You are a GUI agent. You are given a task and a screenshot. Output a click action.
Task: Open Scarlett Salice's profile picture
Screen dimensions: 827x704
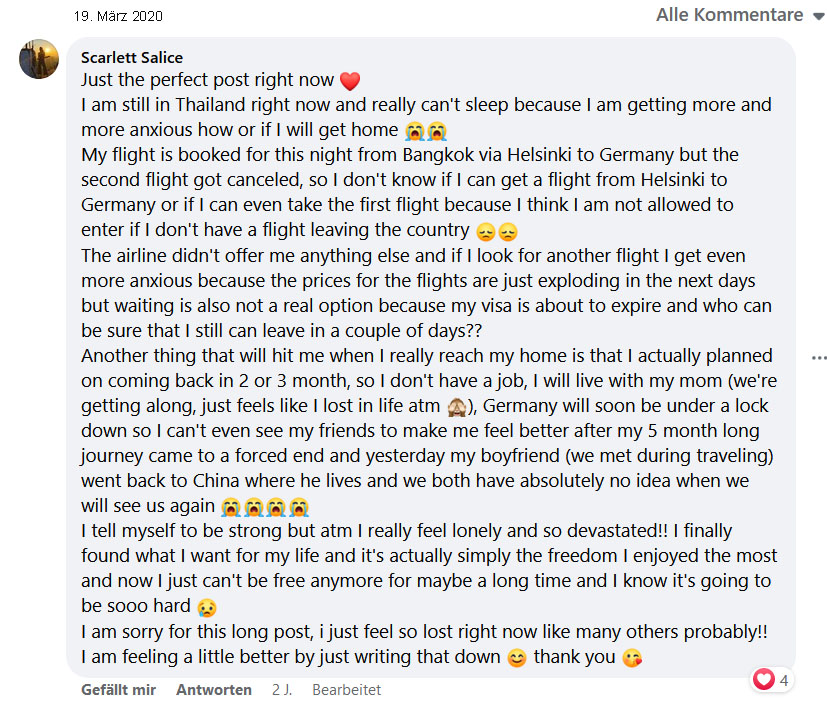pos(39,59)
